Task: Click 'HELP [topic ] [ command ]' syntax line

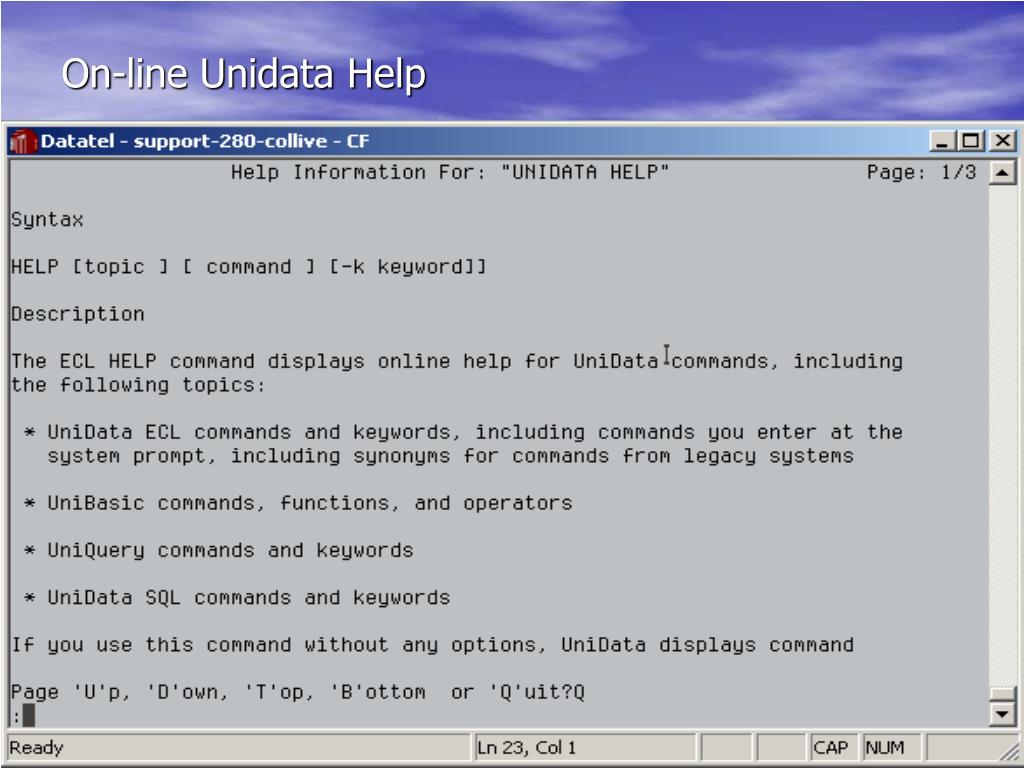Action: [248, 267]
